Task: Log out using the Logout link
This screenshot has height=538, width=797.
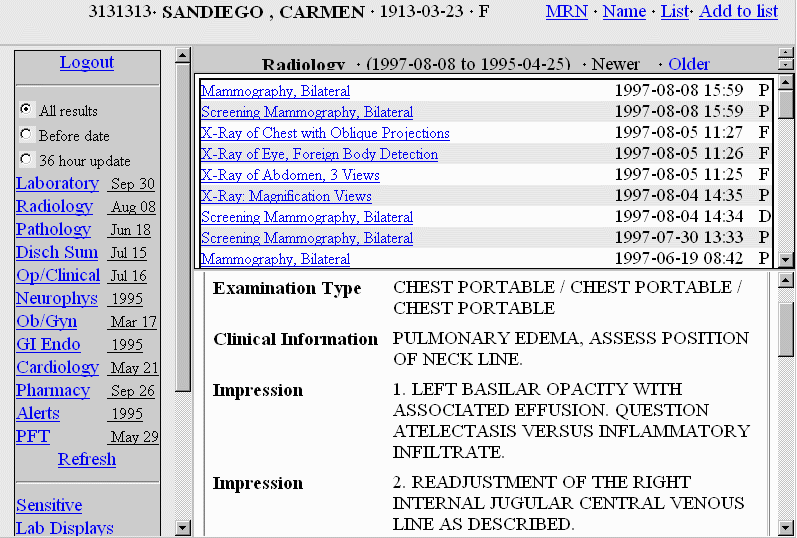Action: point(87,62)
